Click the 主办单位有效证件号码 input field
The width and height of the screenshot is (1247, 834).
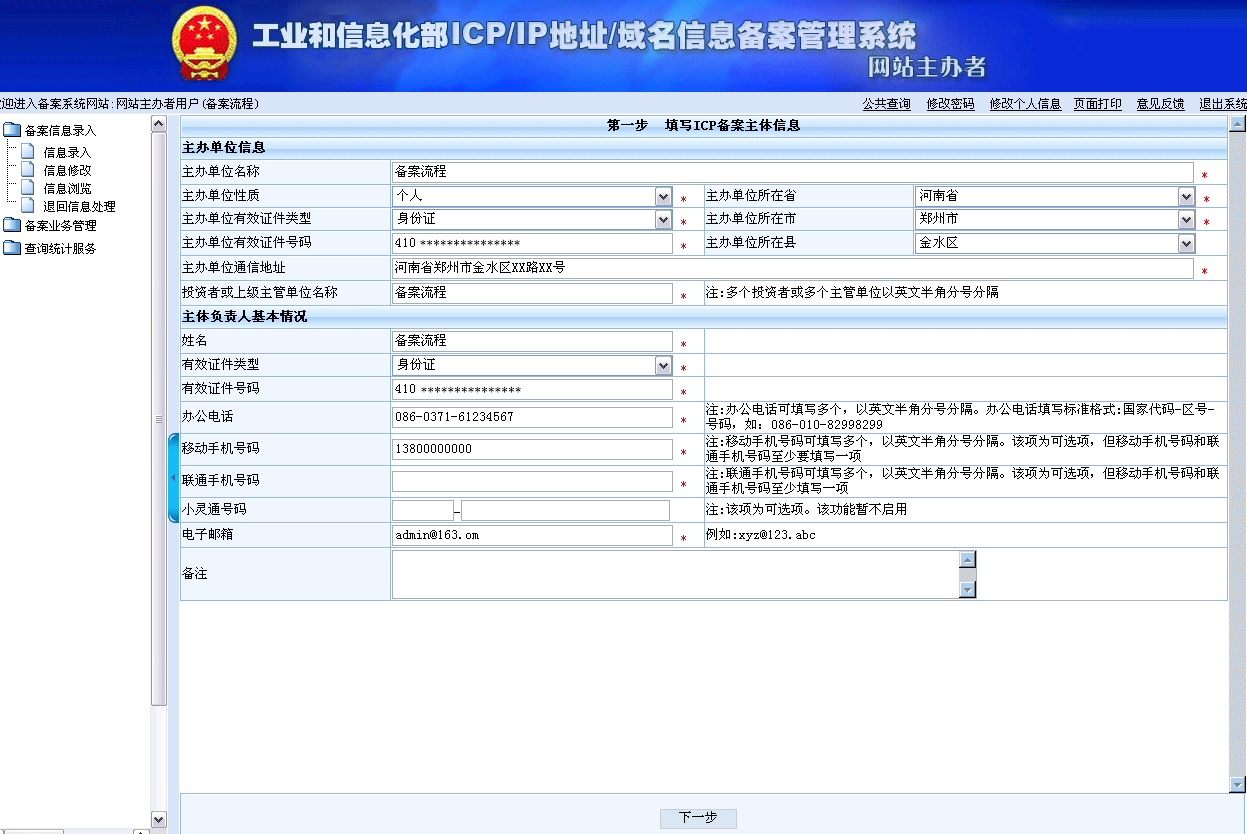click(x=532, y=244)
